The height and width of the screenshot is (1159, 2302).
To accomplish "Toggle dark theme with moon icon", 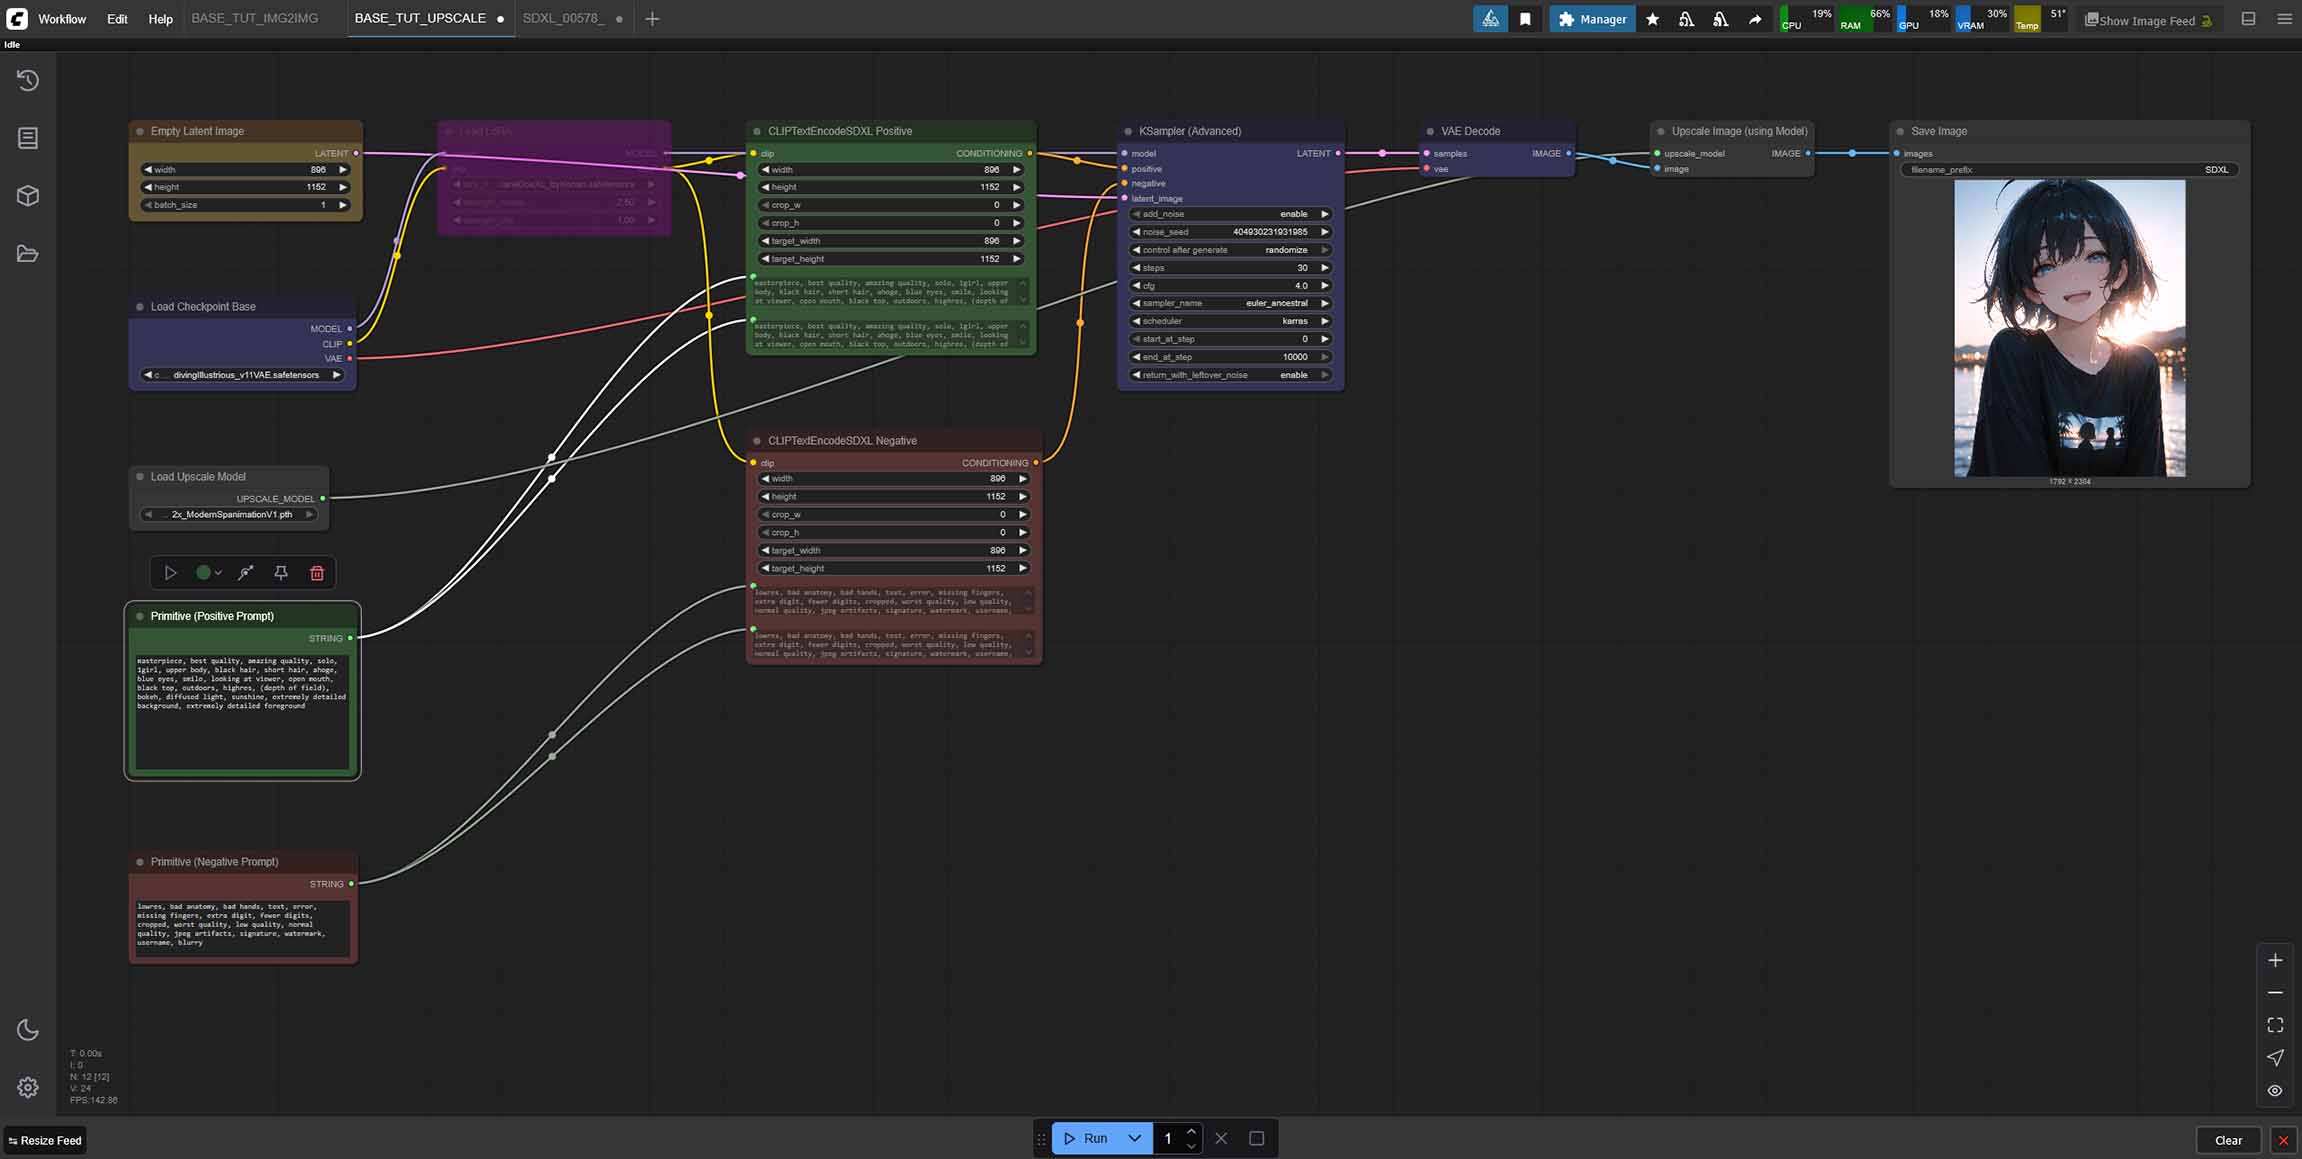I will (x=28, y=1030).
